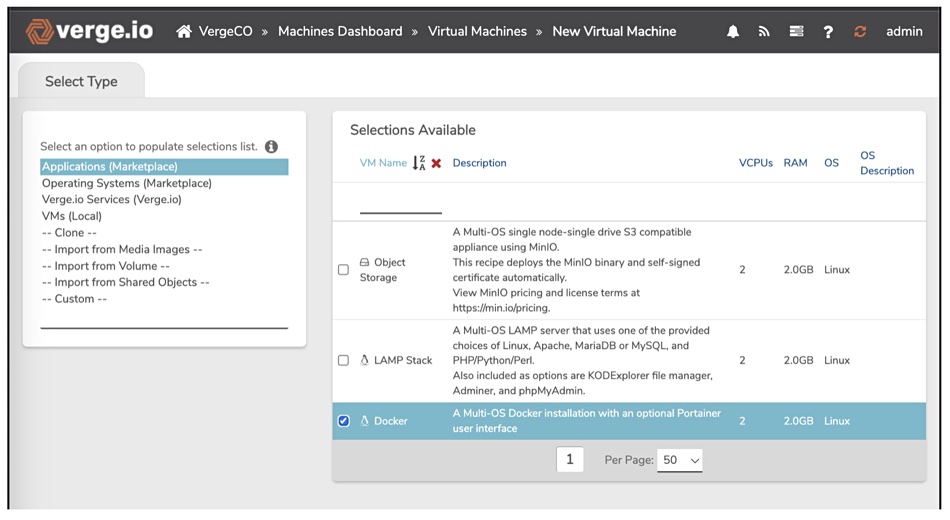
Task: Toggle the Z-A sort icon on VM Name
Action: [419, 163]
